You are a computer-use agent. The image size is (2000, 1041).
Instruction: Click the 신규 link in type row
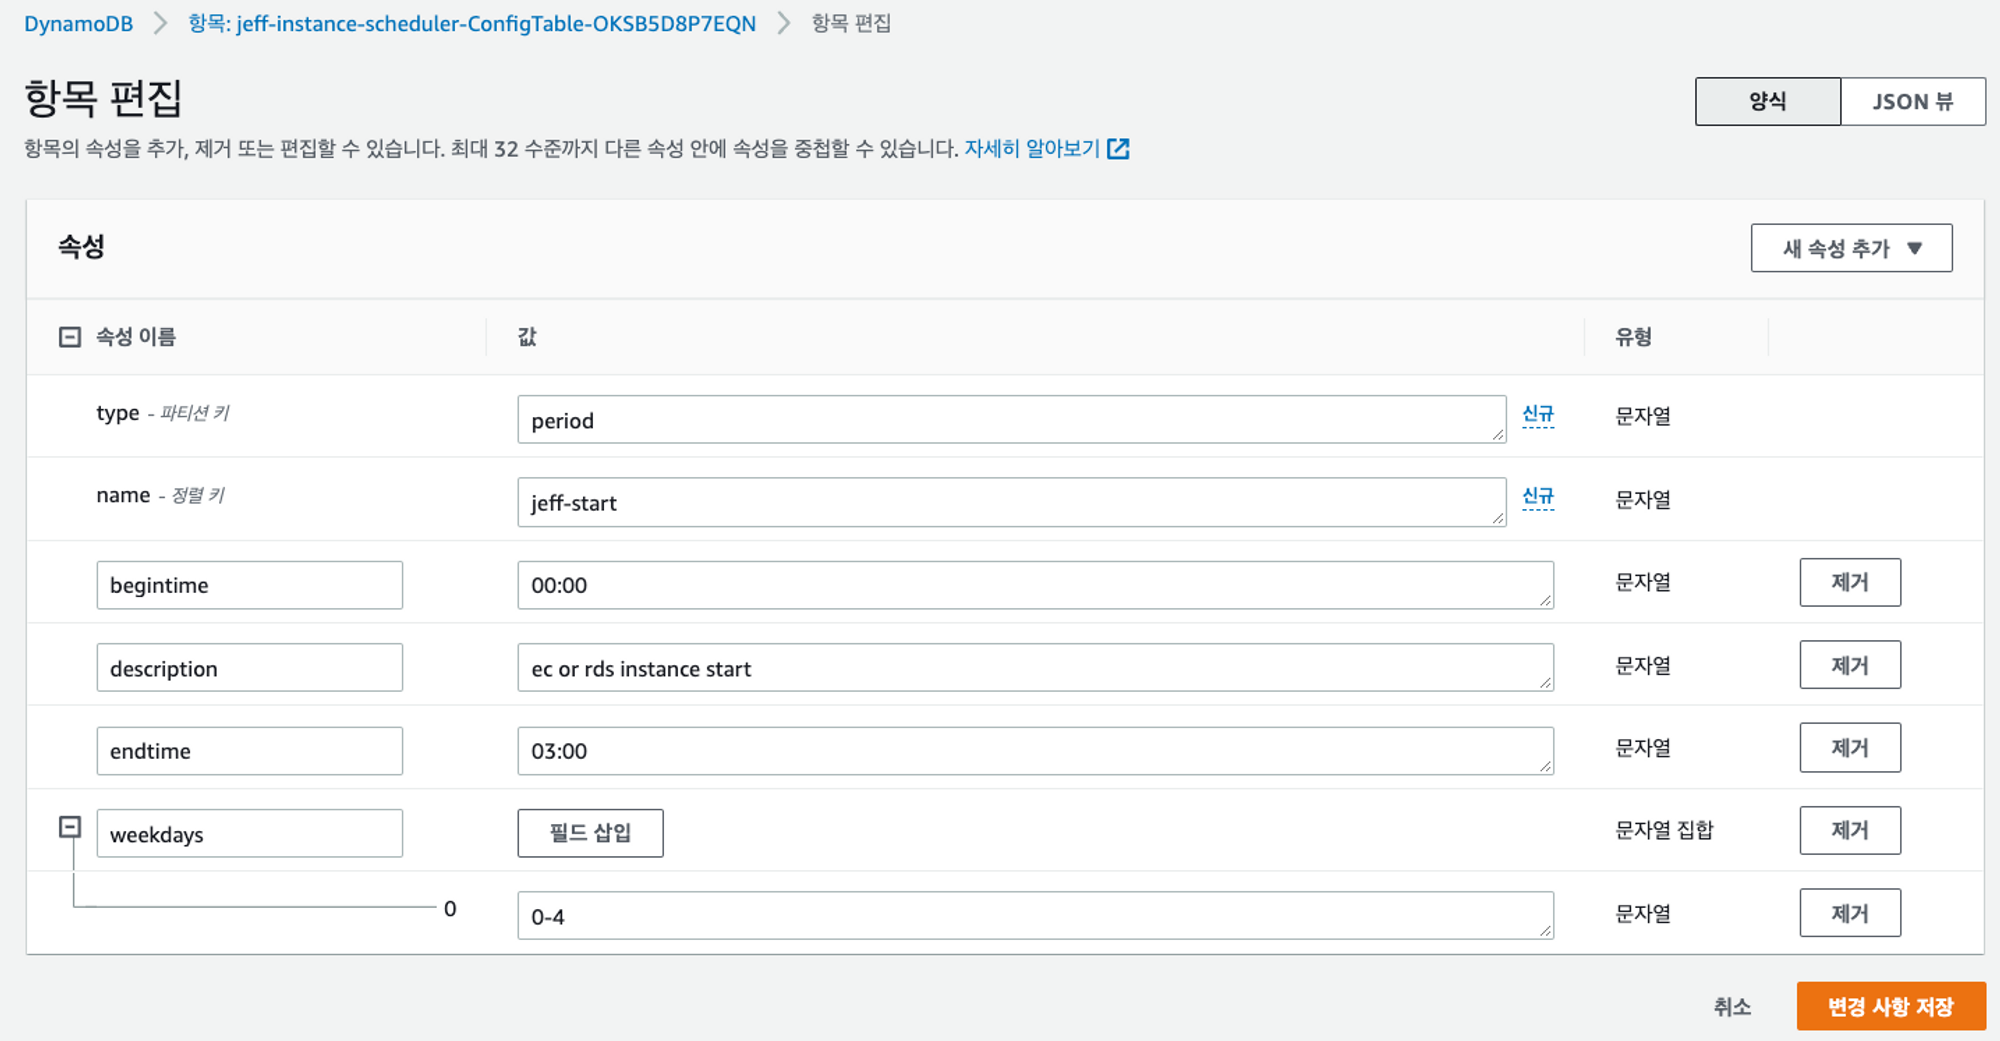[1538, 414]
